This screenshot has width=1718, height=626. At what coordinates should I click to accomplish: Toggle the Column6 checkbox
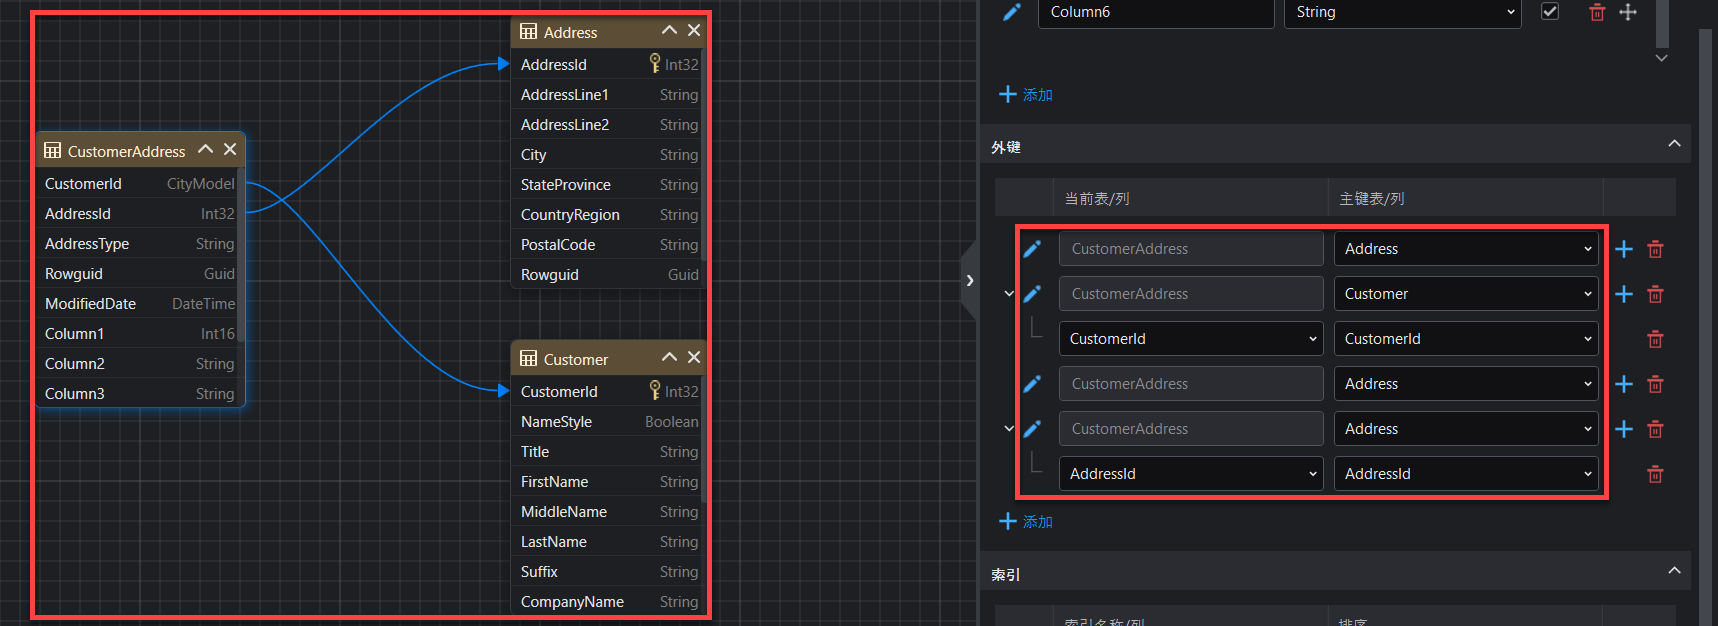point(1550,11)
